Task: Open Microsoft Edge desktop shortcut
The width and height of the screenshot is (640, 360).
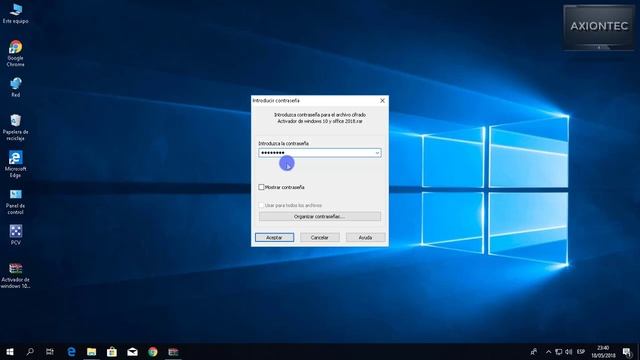Action: tap(16, 164)
